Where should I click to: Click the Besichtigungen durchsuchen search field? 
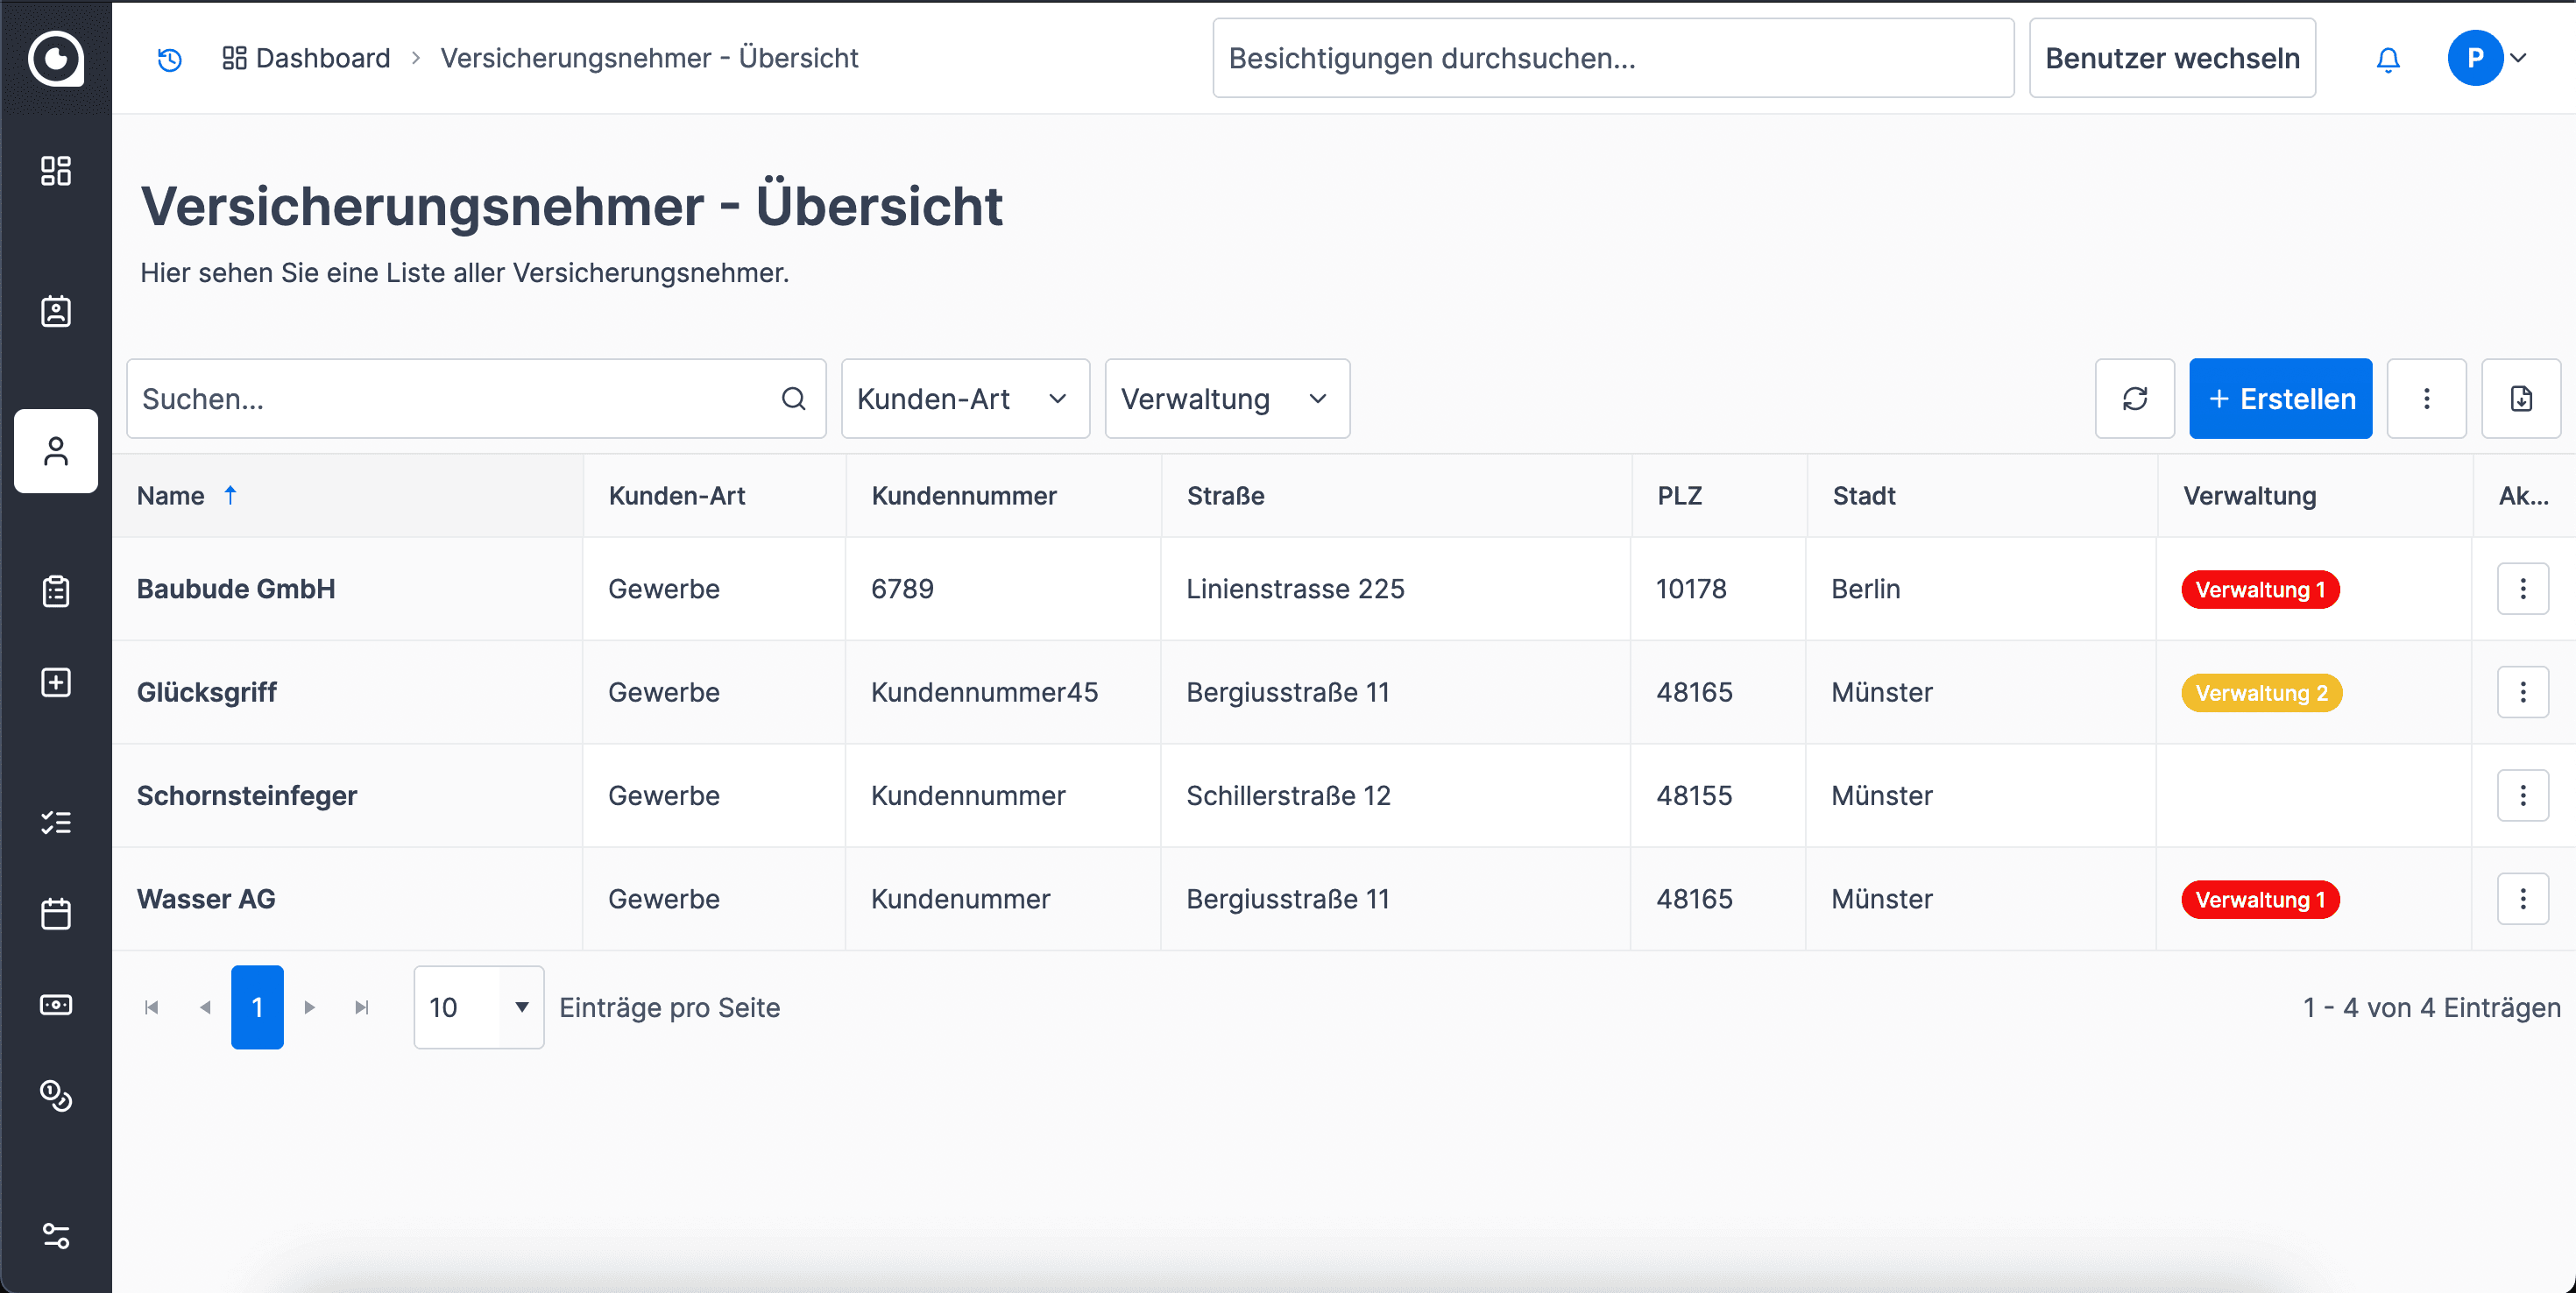click(x=1612, y=59)
